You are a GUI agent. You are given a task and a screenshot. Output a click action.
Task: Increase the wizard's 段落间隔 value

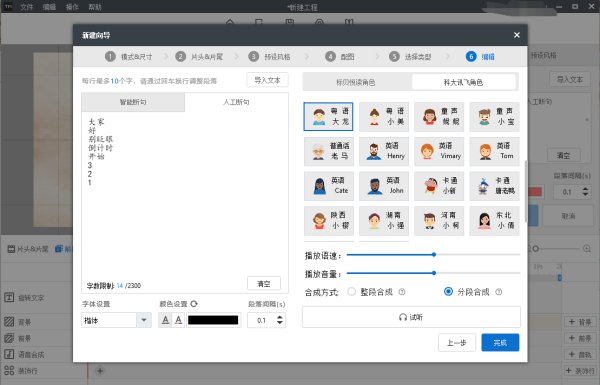coord(280,317)
